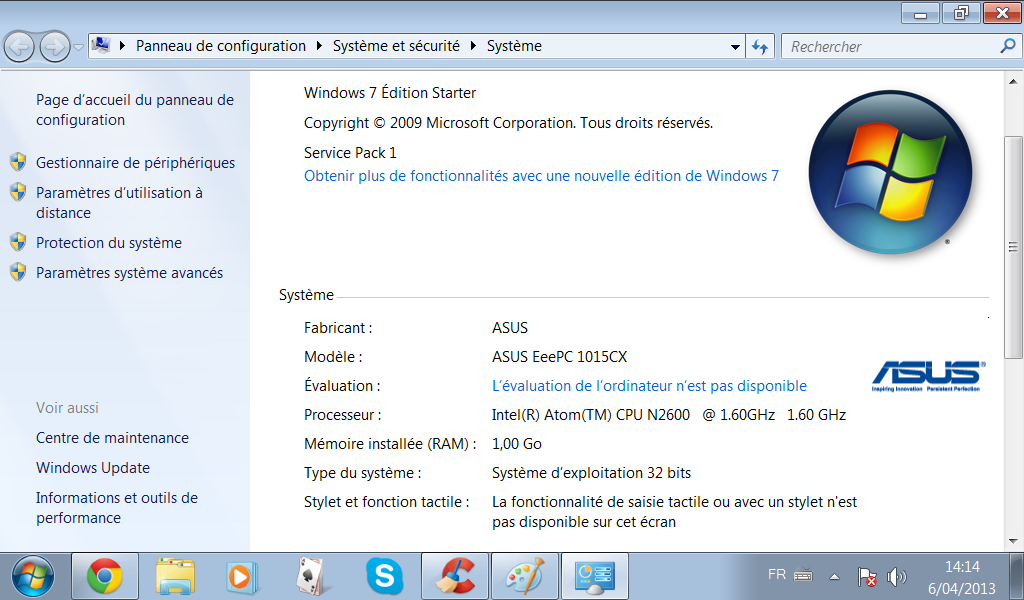Open CCleaner from the taskbar

455,576
